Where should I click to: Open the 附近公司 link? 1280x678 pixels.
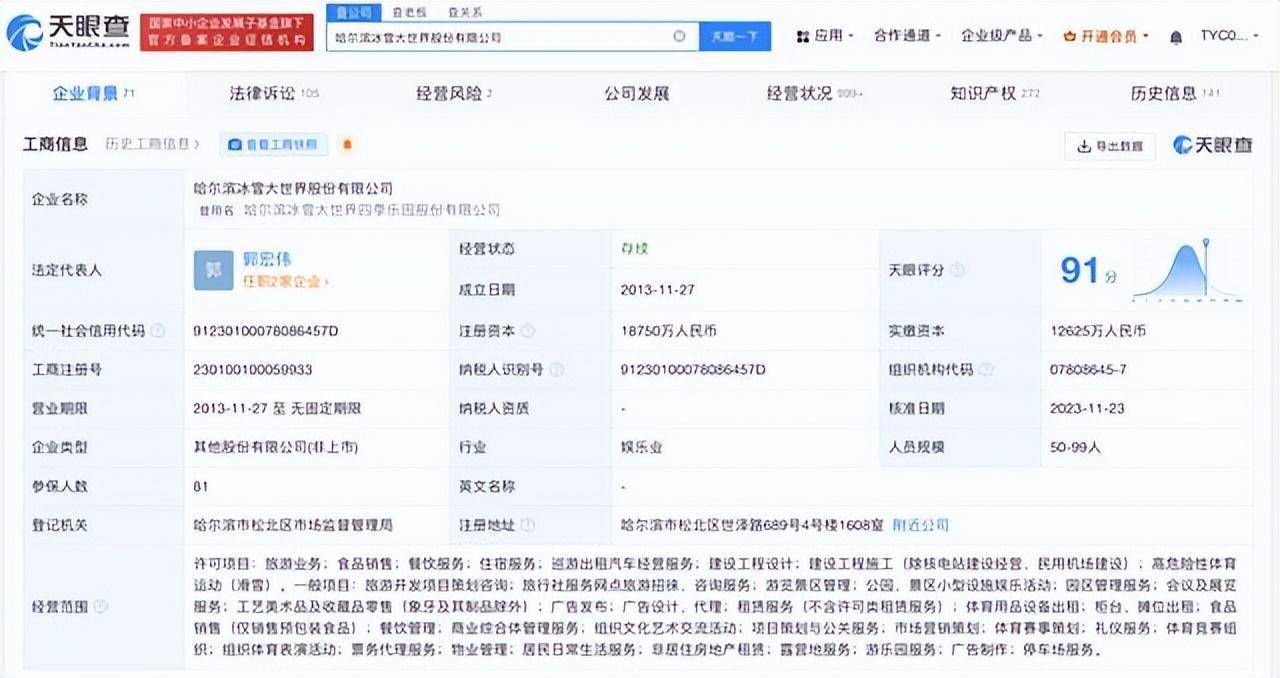[920, 524]
